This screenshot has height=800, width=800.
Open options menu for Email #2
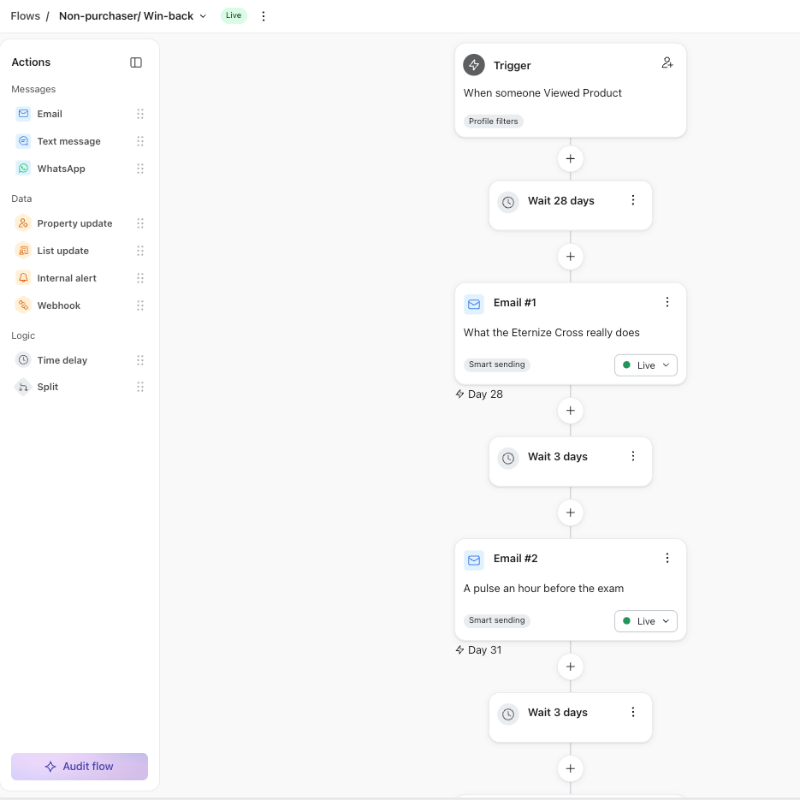point(667,558)
